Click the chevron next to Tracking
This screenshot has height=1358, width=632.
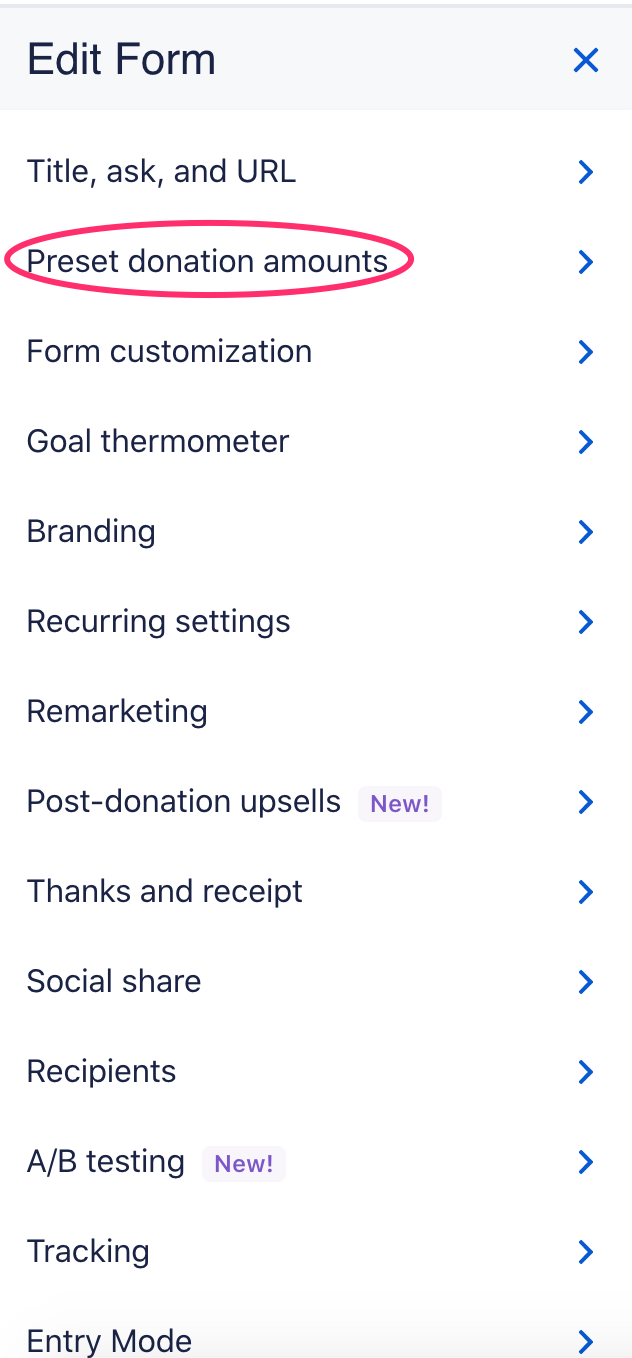586,1252
